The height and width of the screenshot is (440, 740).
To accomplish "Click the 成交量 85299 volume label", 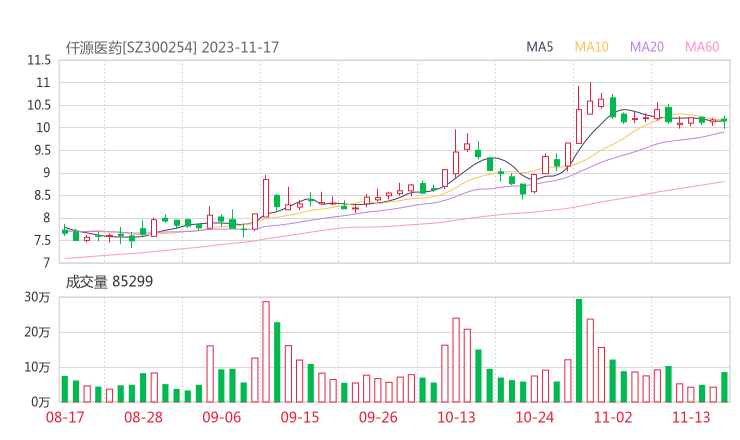I will pos(109,282).
